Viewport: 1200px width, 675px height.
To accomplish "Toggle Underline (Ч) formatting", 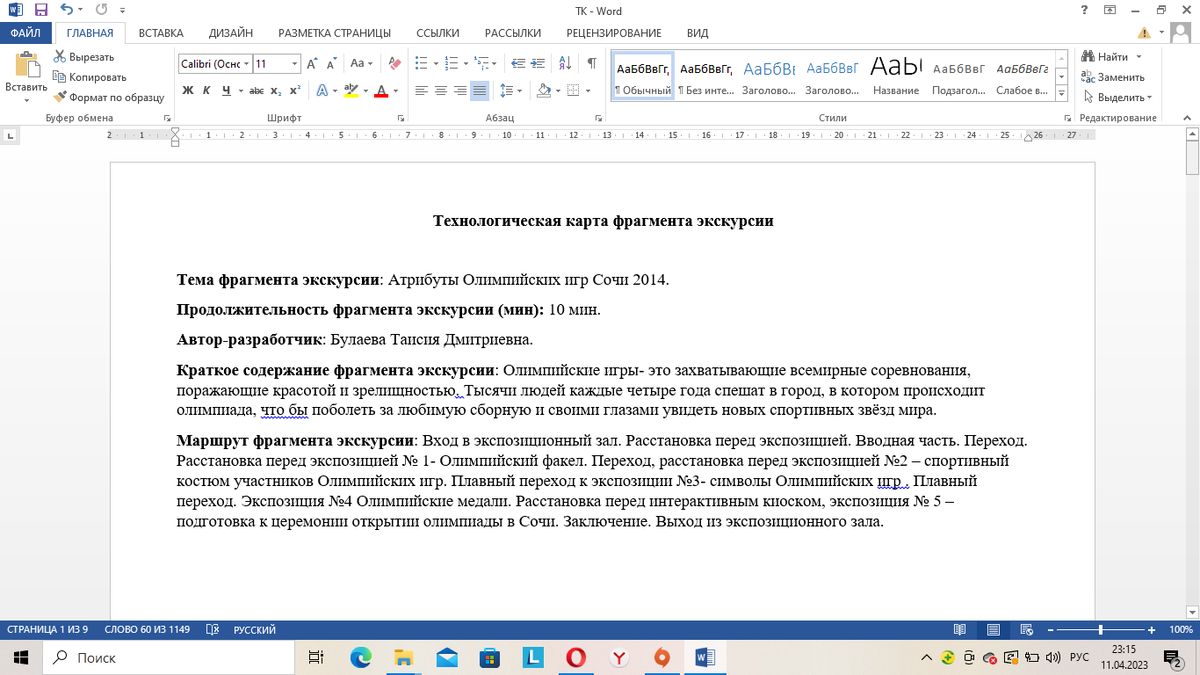I will point(226,90).
